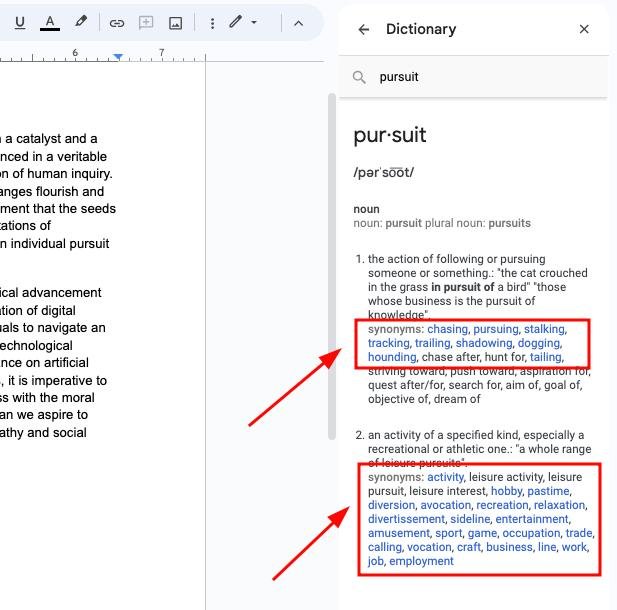Open the synonym link hounding

pos(392,357)
